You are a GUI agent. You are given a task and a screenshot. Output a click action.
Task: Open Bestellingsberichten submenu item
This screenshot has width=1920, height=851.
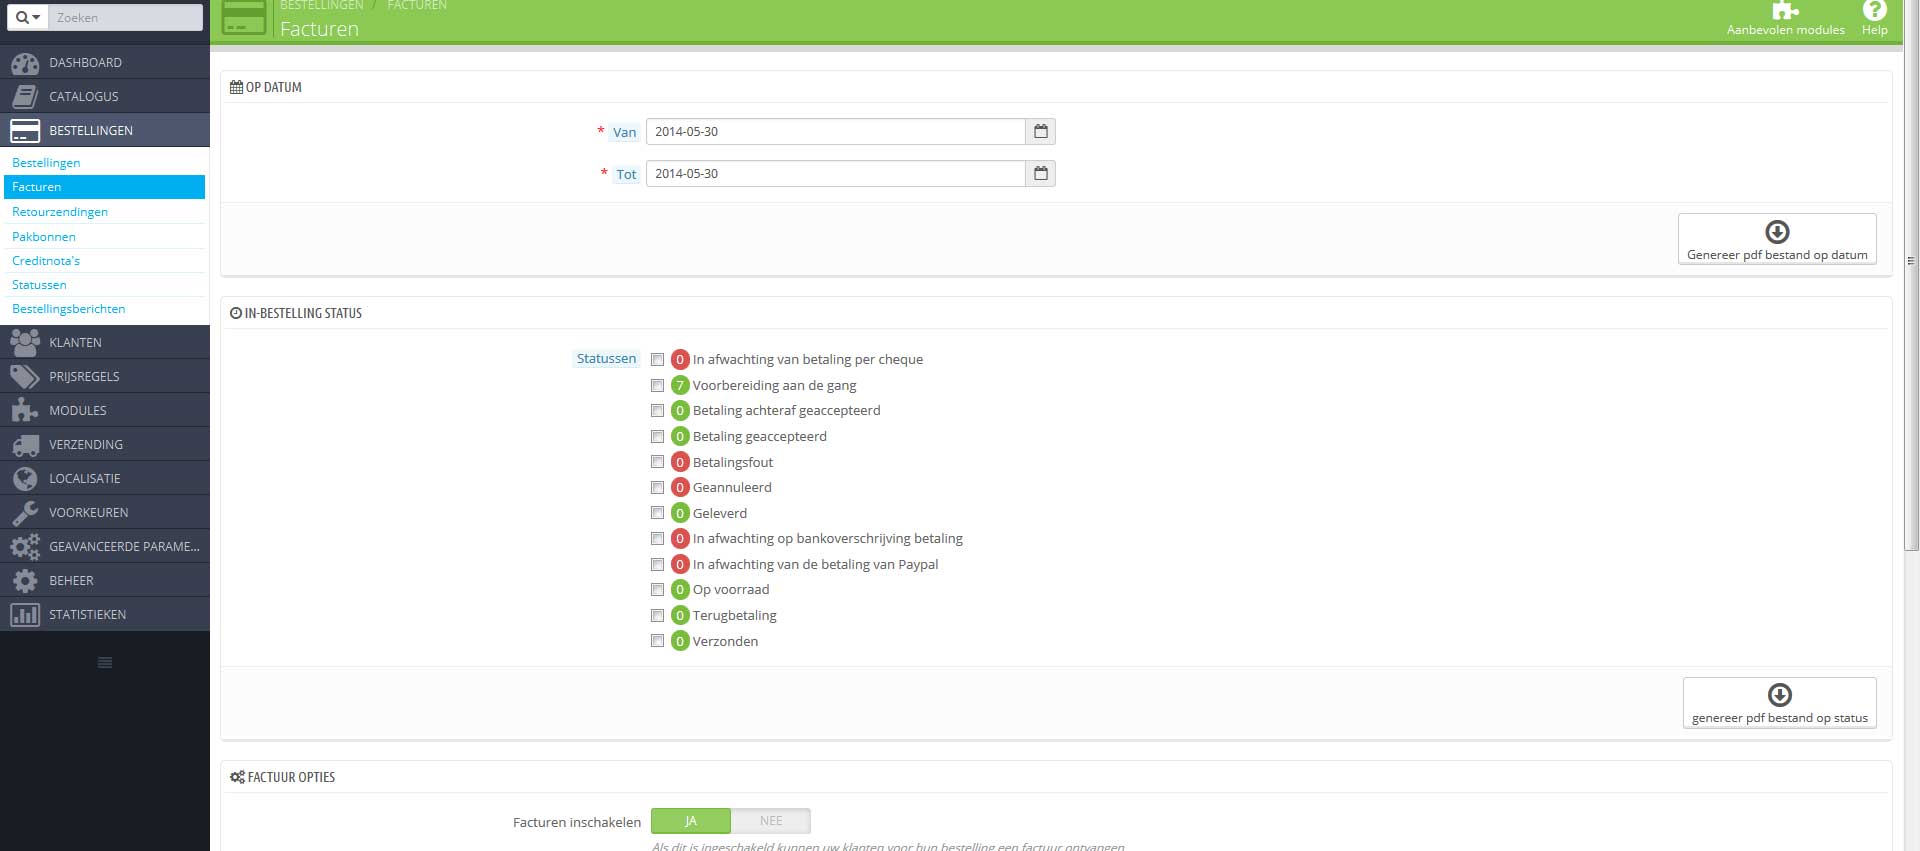click(69, 309)
